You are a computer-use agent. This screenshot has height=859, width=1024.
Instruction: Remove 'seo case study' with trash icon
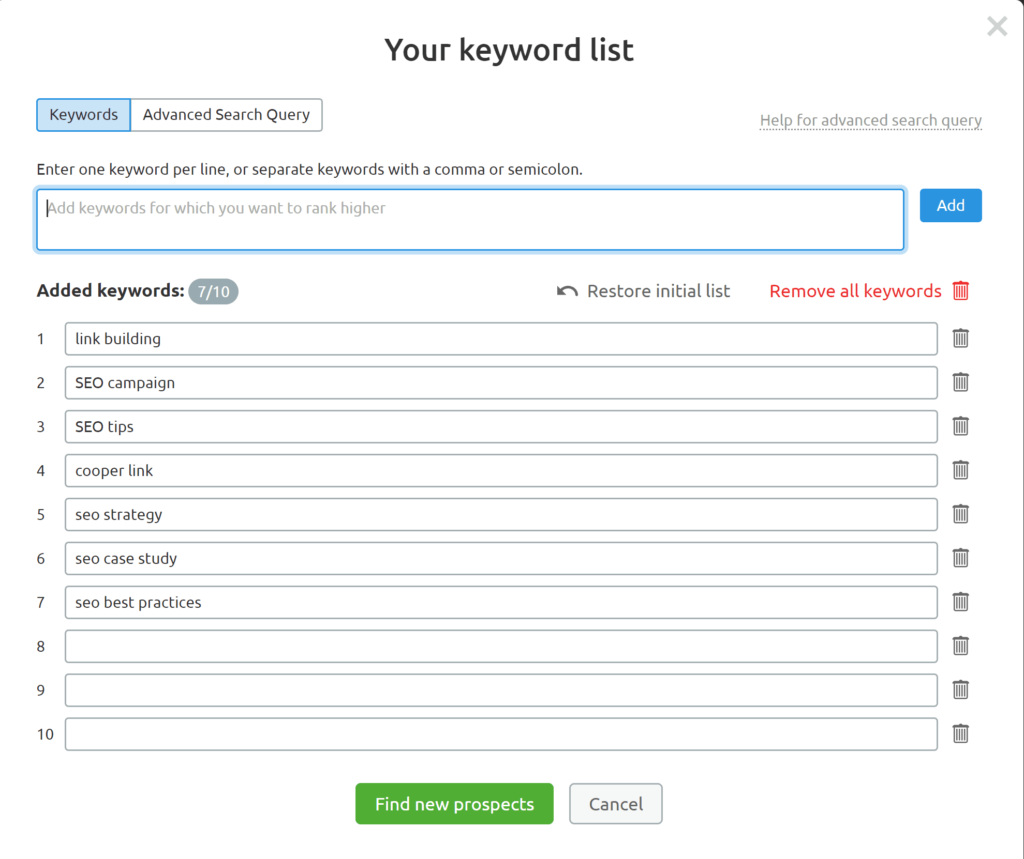960,558
